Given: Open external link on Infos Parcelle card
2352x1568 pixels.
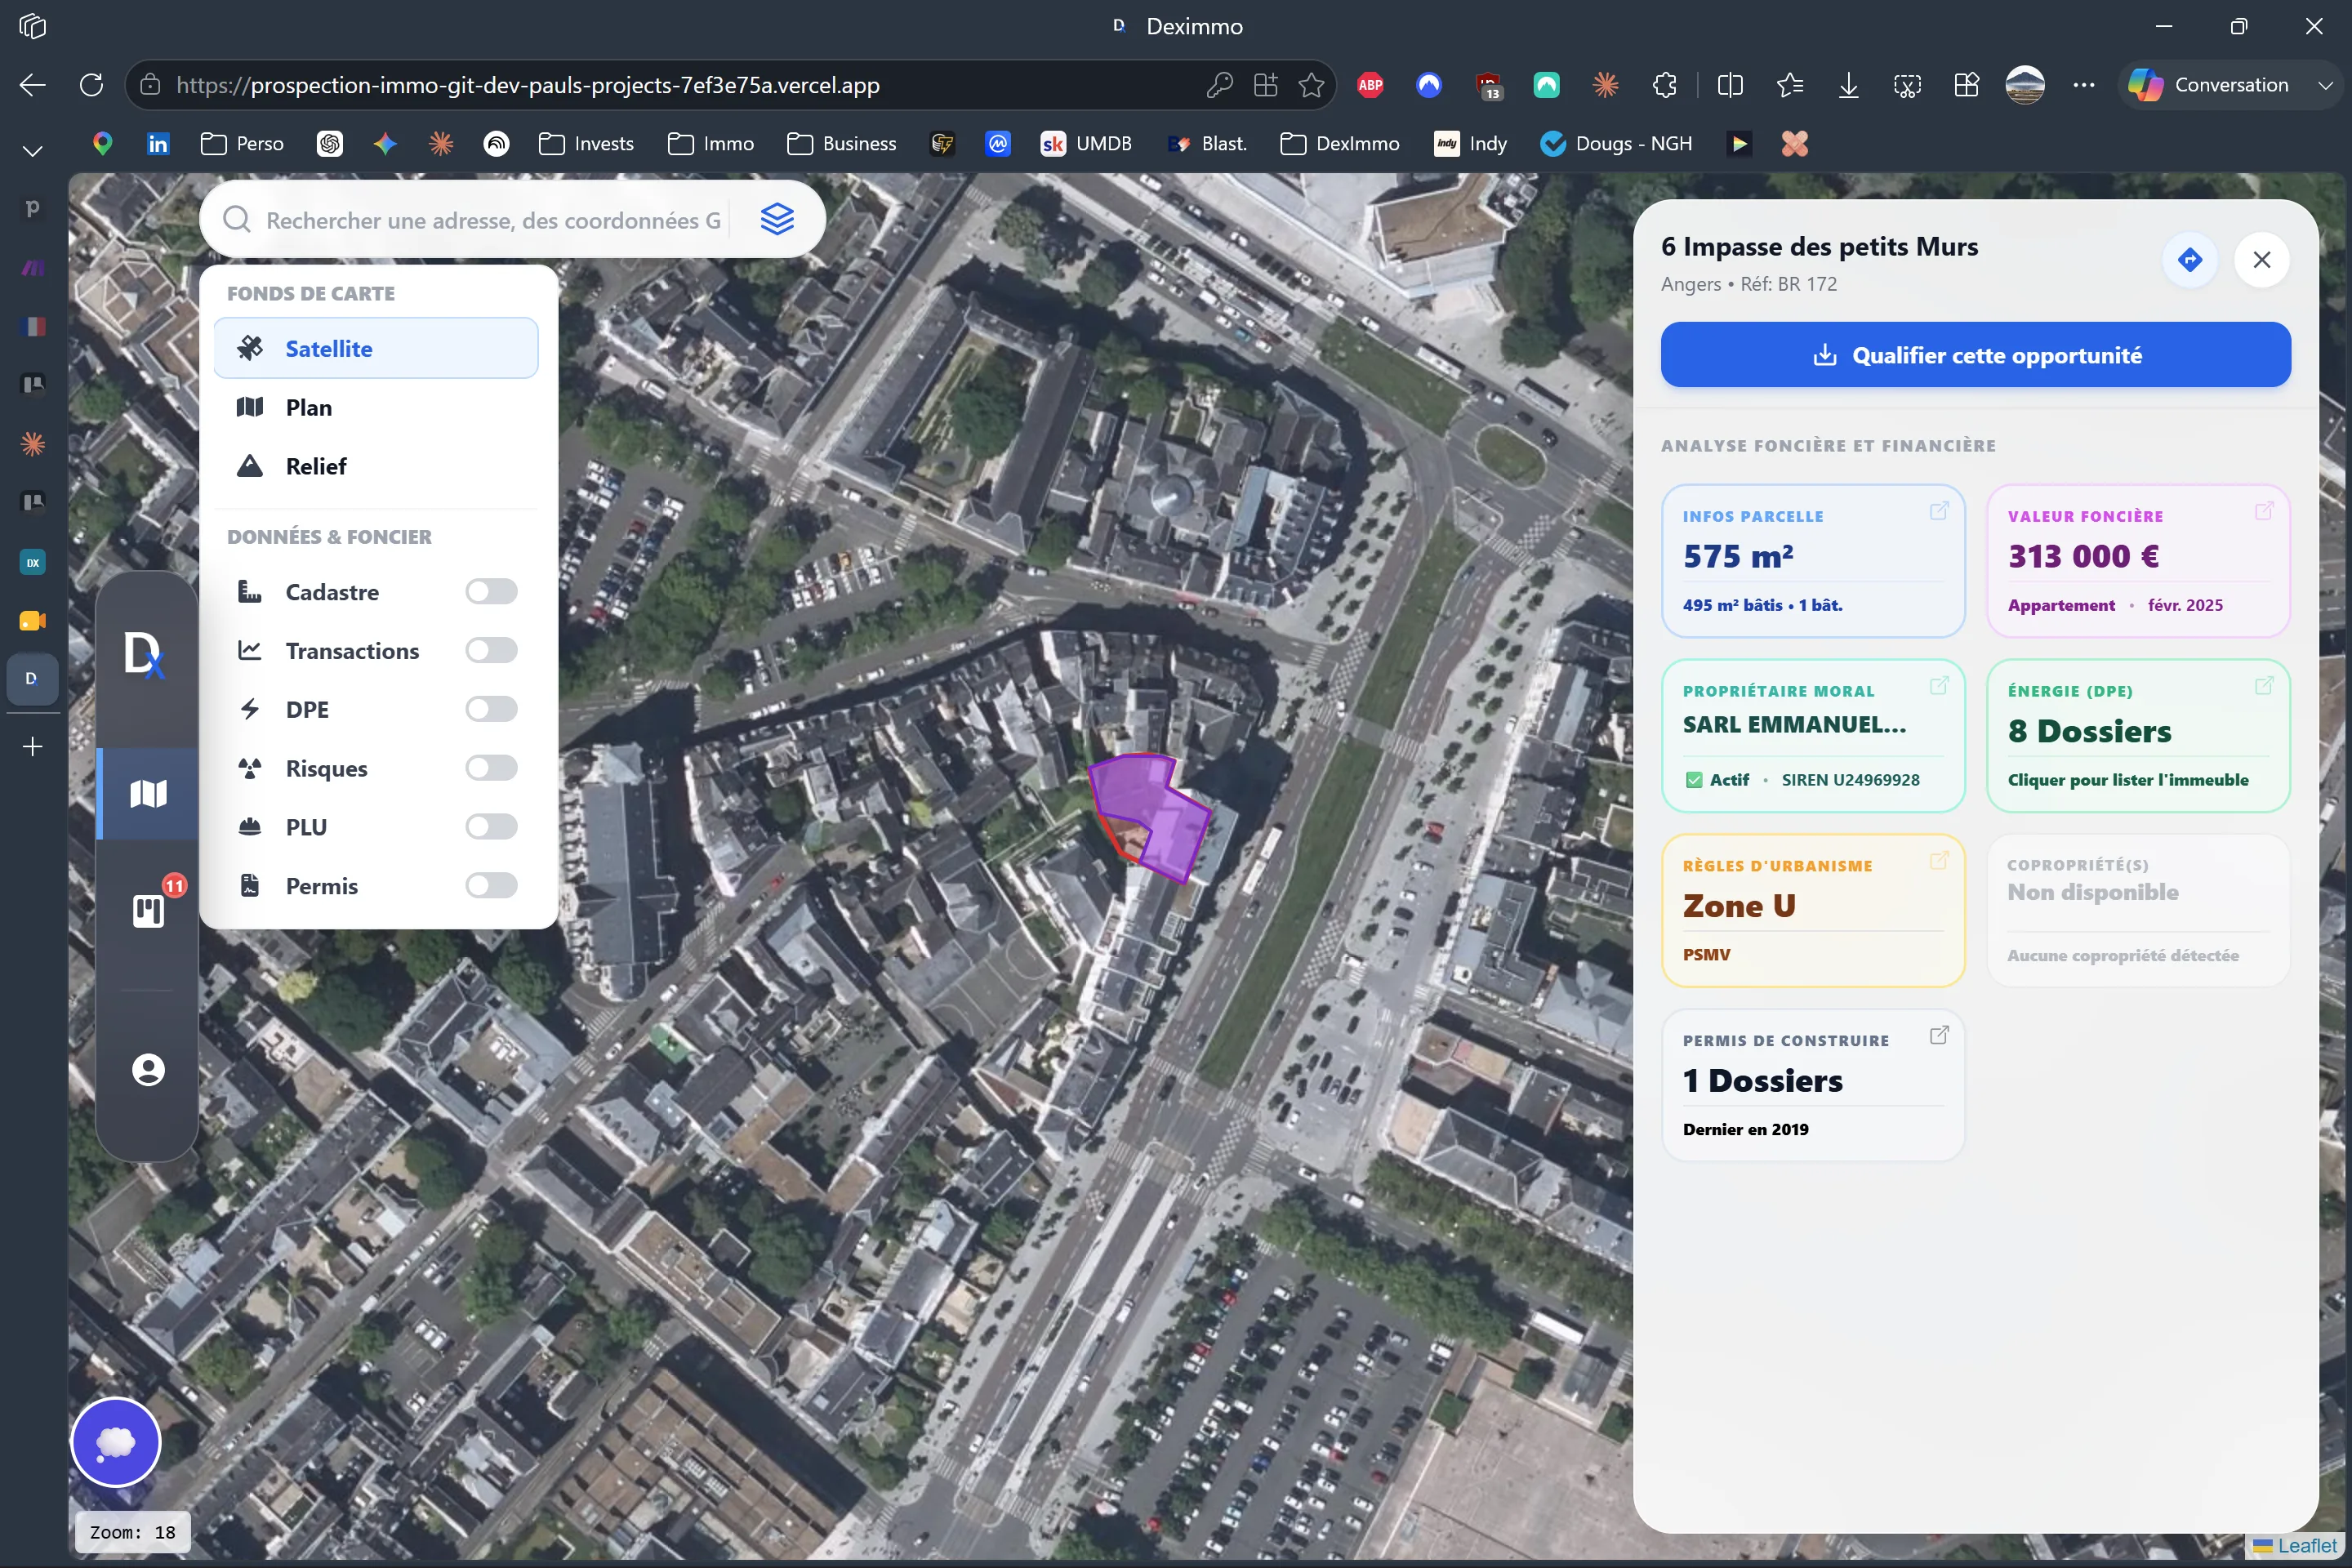Looking at the screenshot, I should [x=1938, y=511].
